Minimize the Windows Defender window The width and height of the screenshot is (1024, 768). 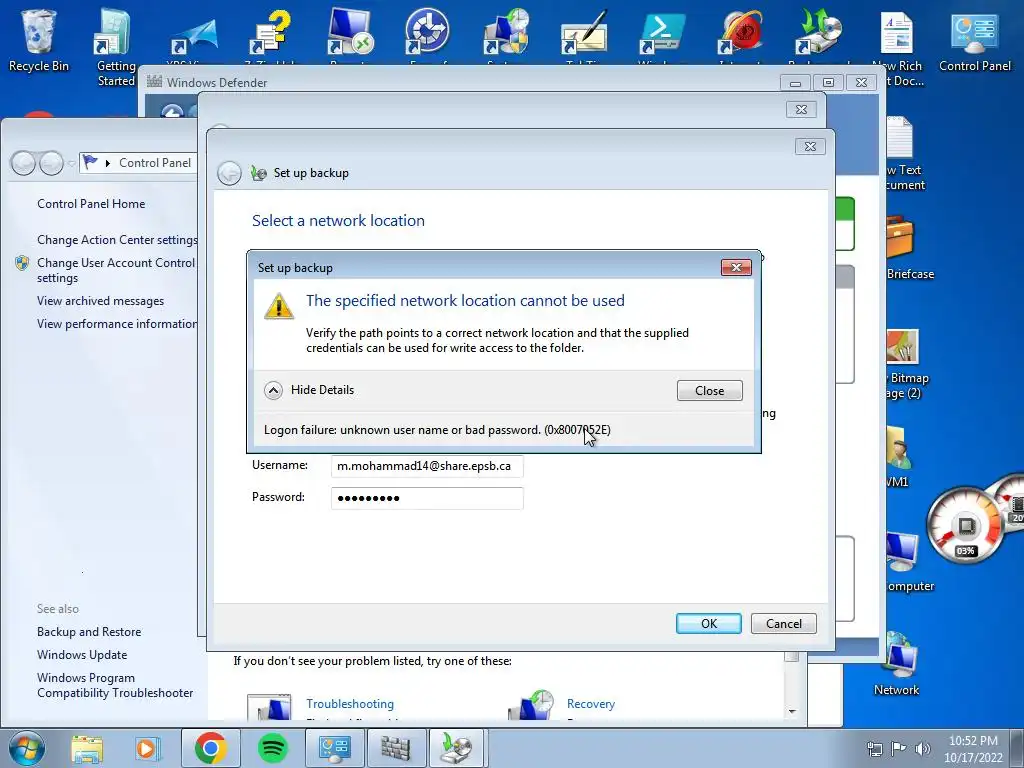(x=795, y=83)
